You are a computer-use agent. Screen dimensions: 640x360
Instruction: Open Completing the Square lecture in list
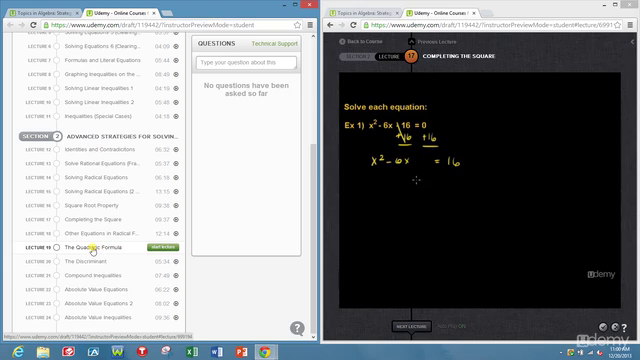(x=93, y=220)
